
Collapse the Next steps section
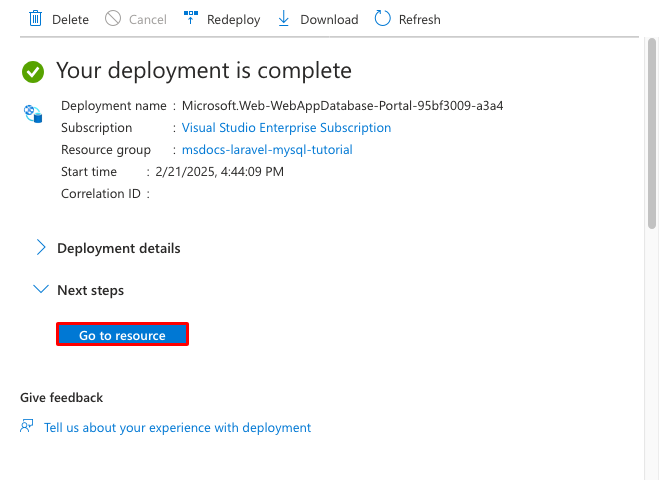(41, 290)
